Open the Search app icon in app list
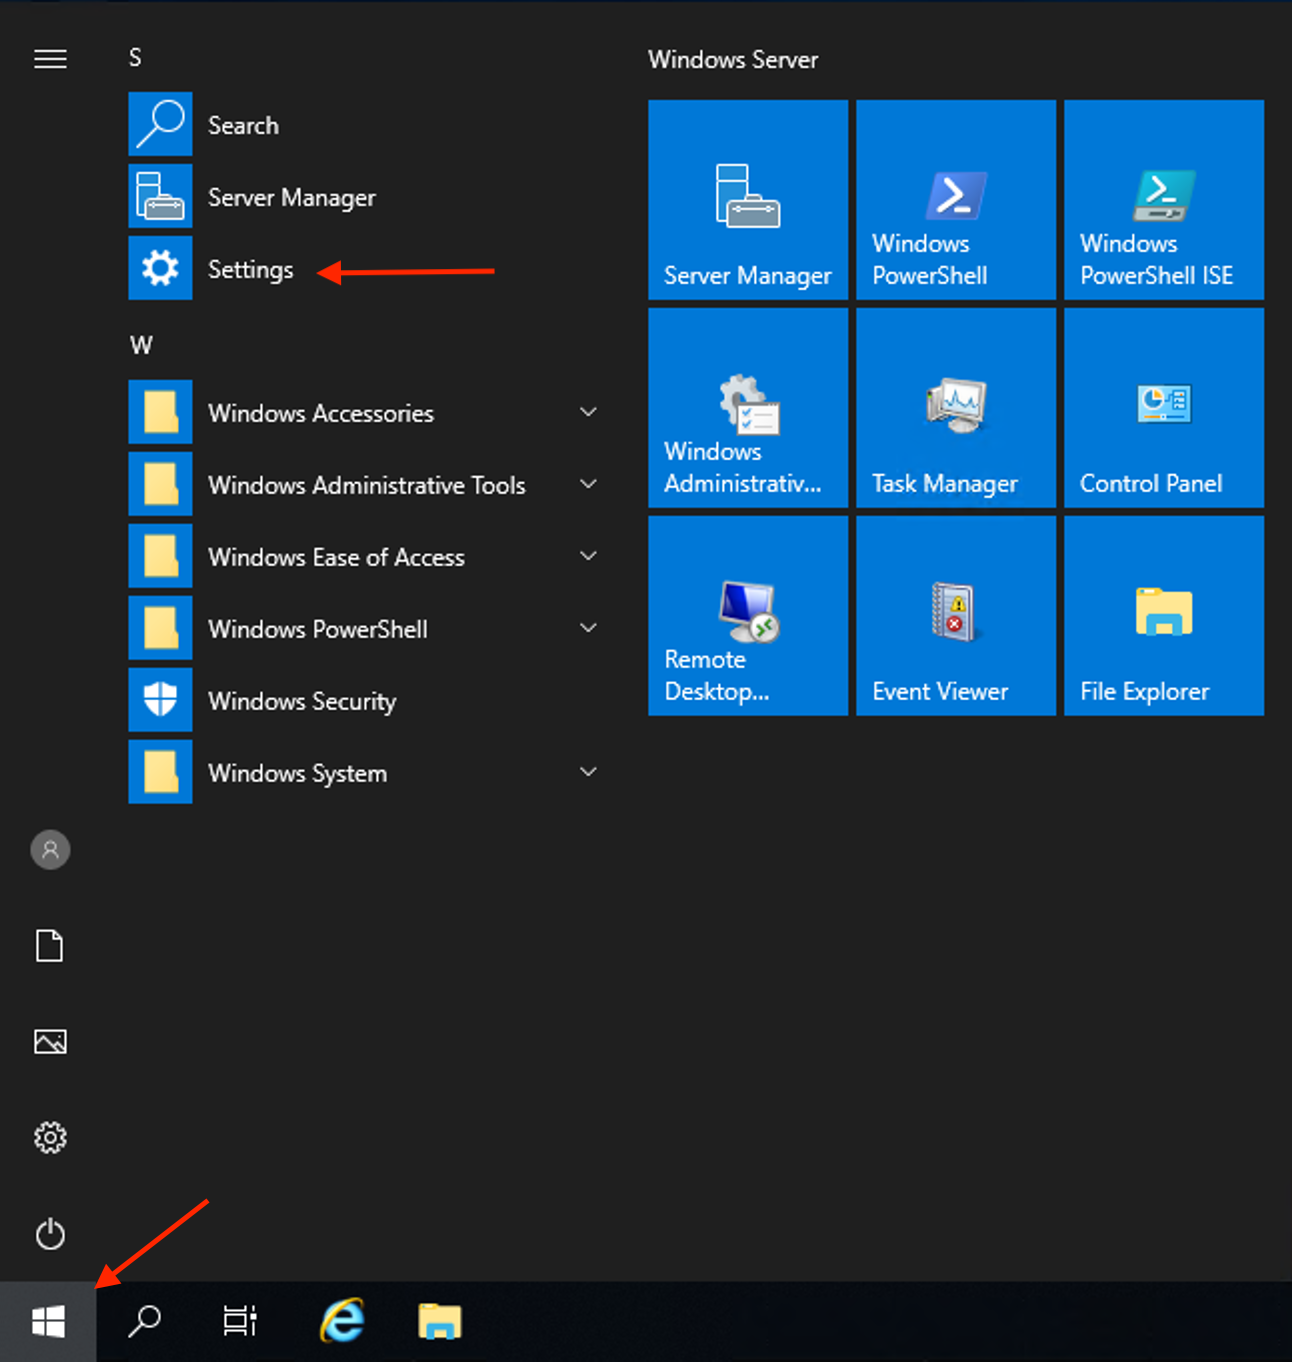Screen dimensions: 1292x1362 point(160,124)
